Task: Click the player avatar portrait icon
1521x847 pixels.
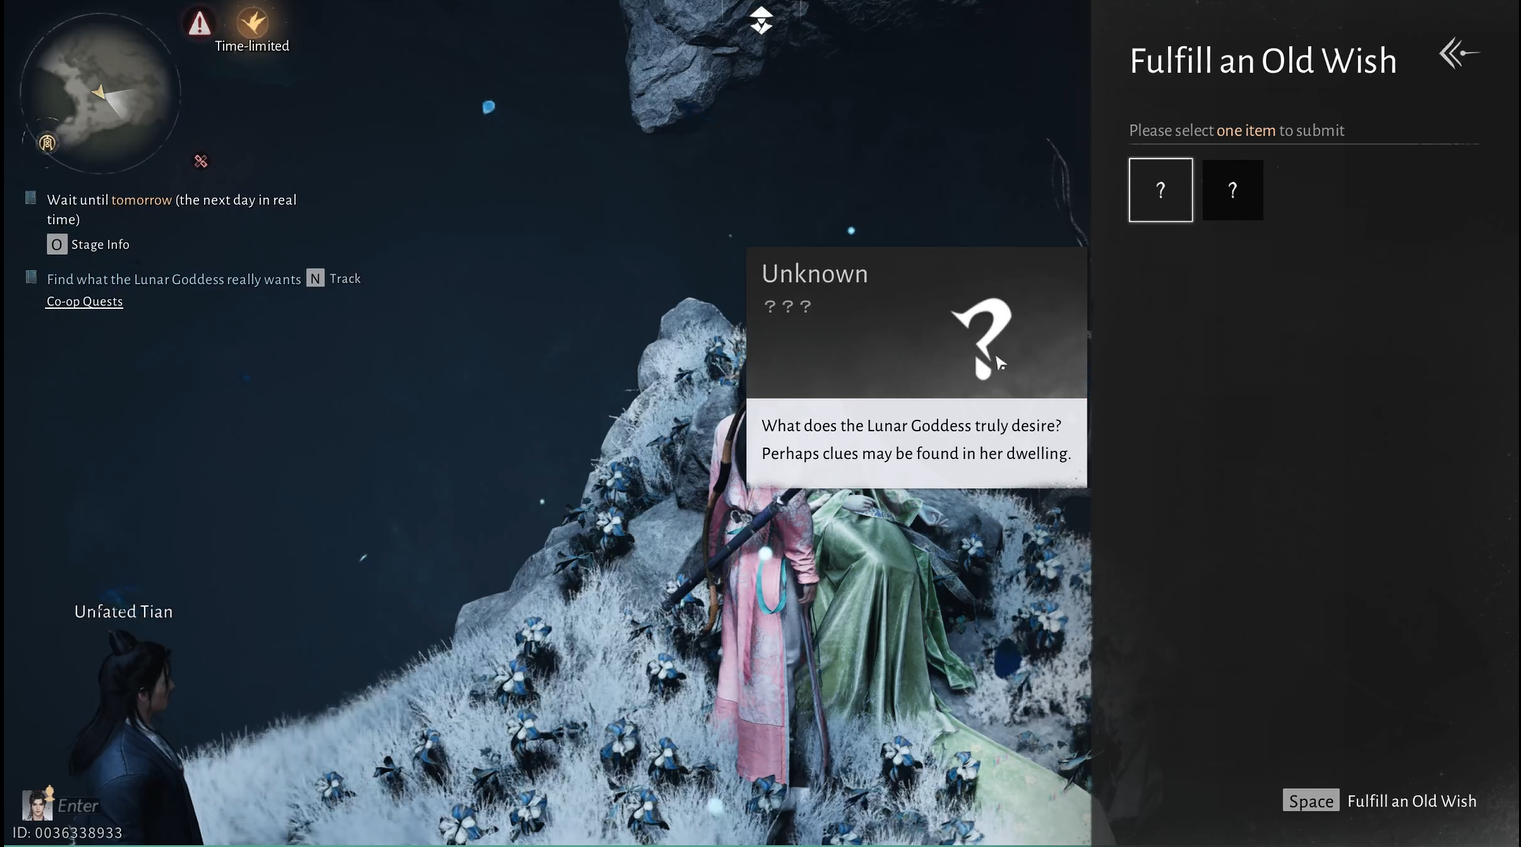Action: coord(37,805)
